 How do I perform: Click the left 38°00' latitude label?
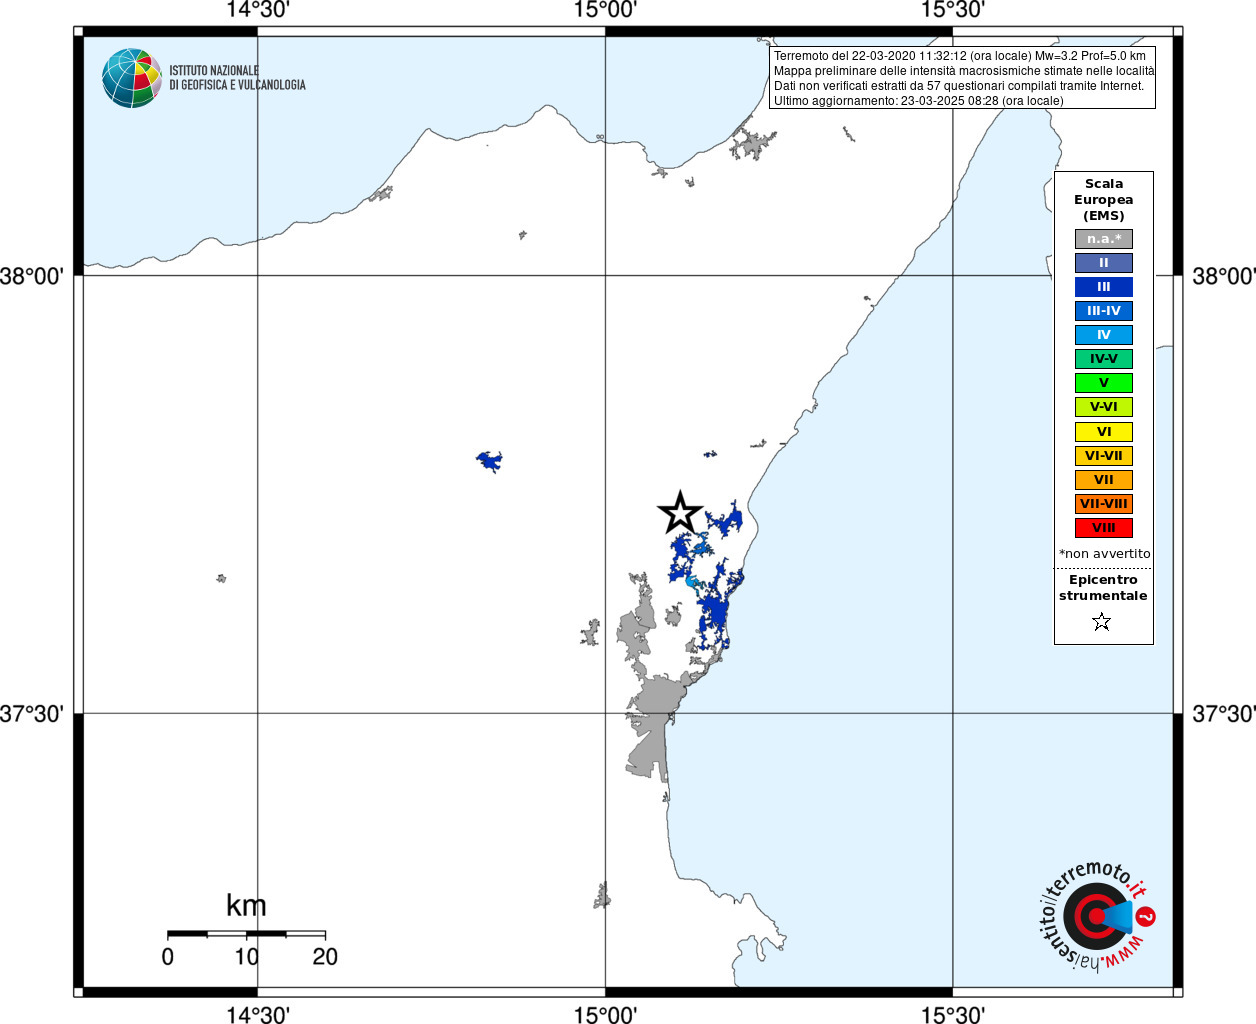coord(32,276)
